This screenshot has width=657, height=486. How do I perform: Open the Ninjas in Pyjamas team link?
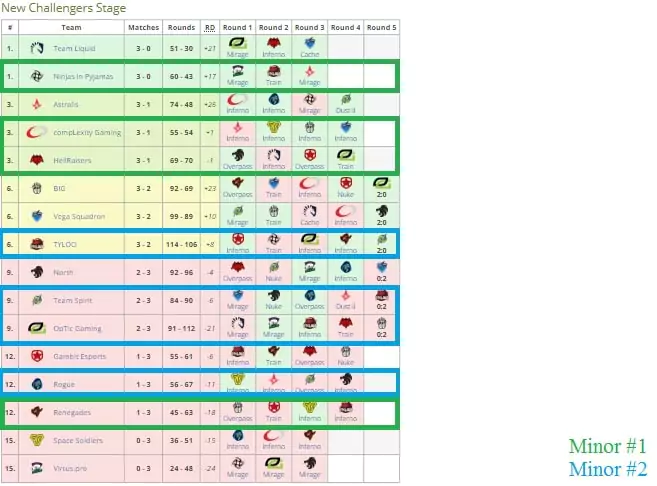click(83, 77)
